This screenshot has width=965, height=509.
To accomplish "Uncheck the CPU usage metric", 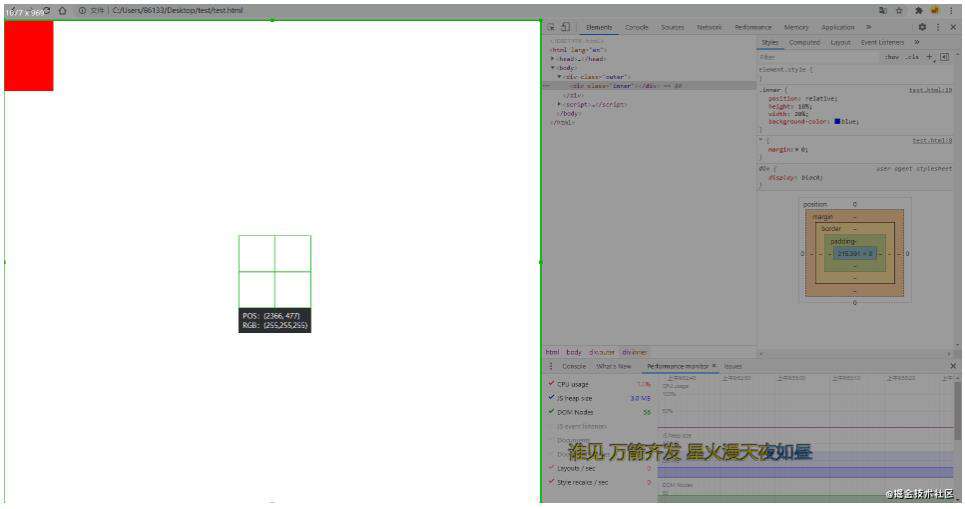I will click(x=551, y=383).
